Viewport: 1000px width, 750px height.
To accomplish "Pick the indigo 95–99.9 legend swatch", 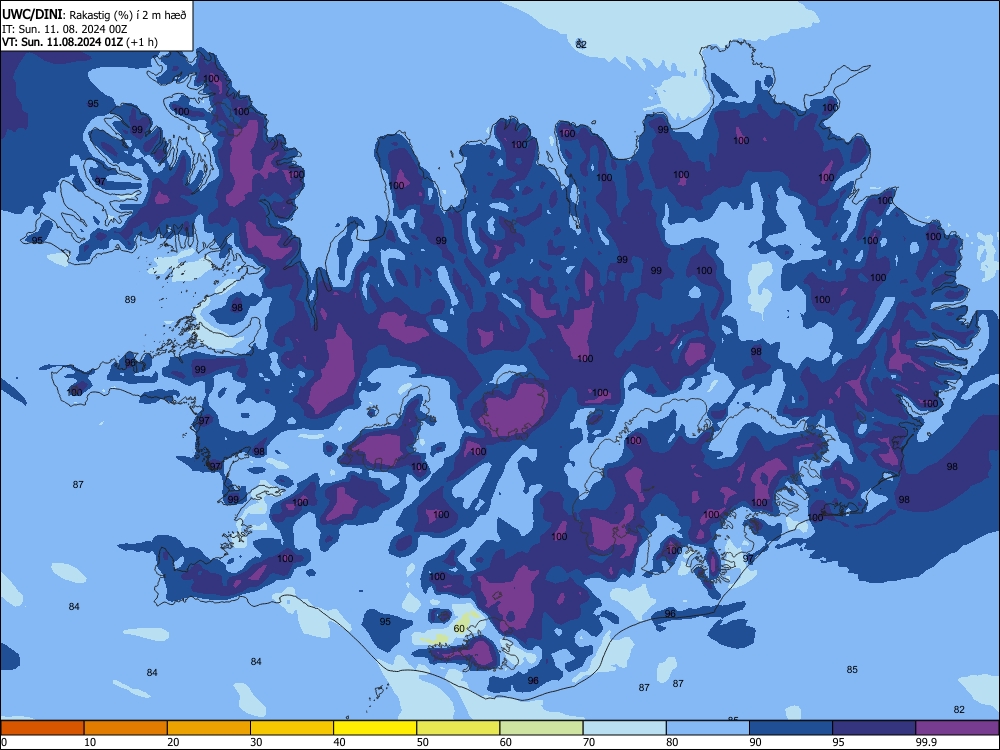I will tap(874, 728).
